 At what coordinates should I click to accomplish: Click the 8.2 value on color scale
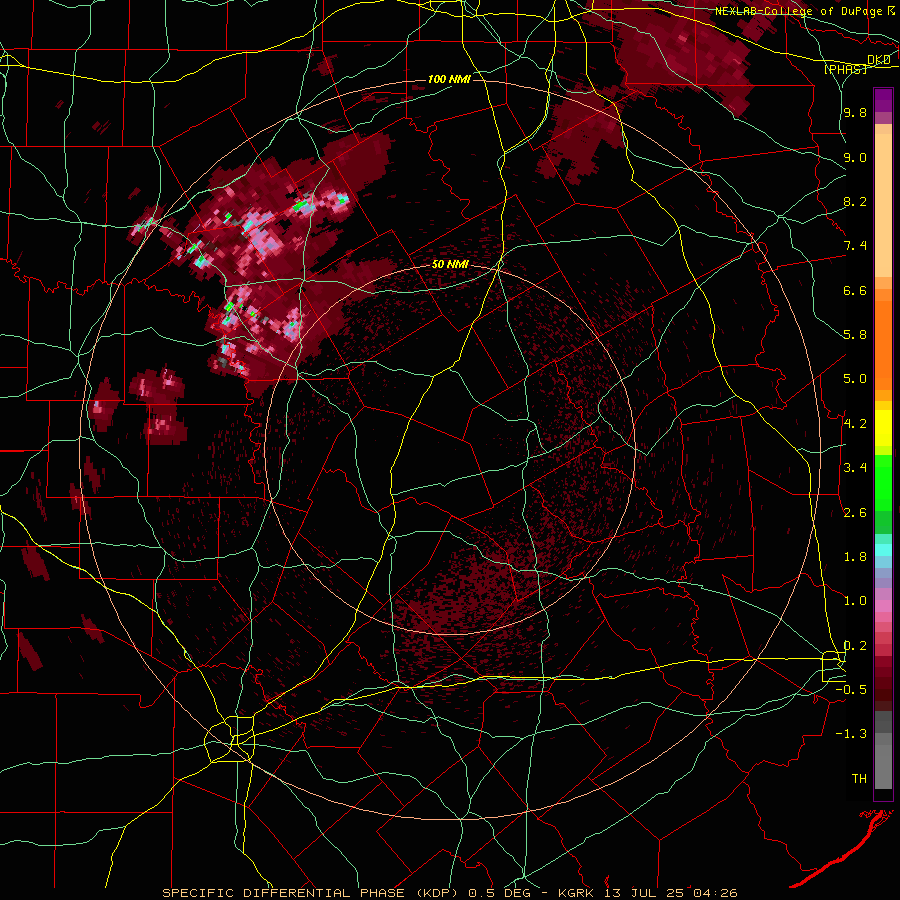tap(855, 201)
